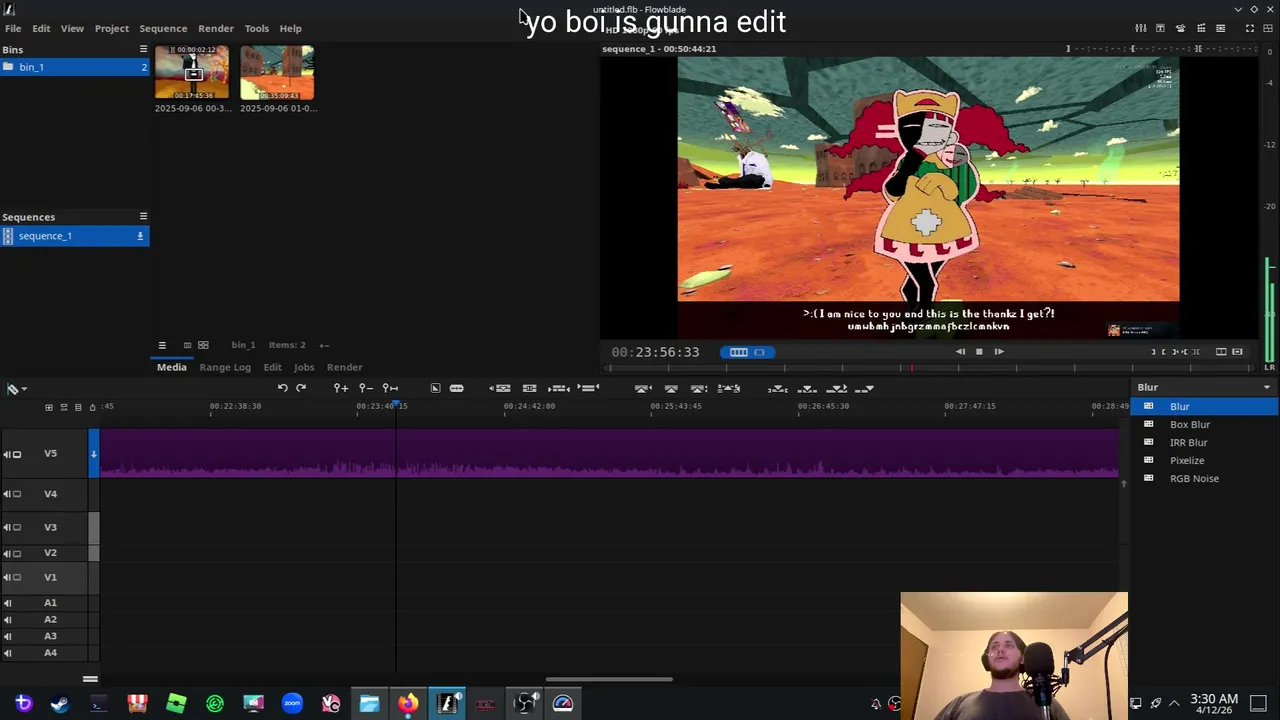
Task: Mute audio track A3
Action: pos(8,636)
